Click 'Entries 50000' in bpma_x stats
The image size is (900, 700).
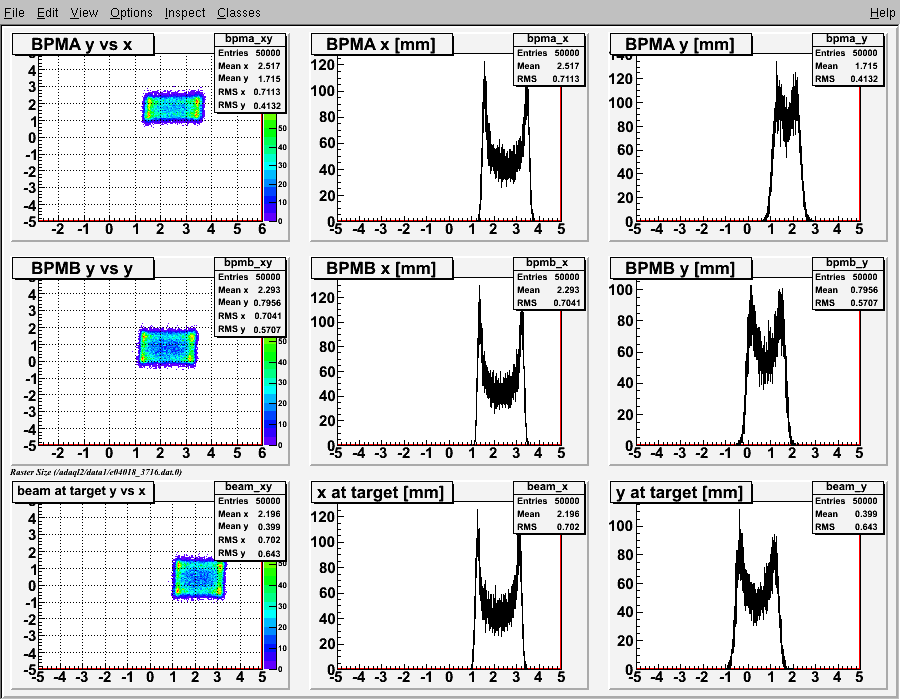pos(549,53)
